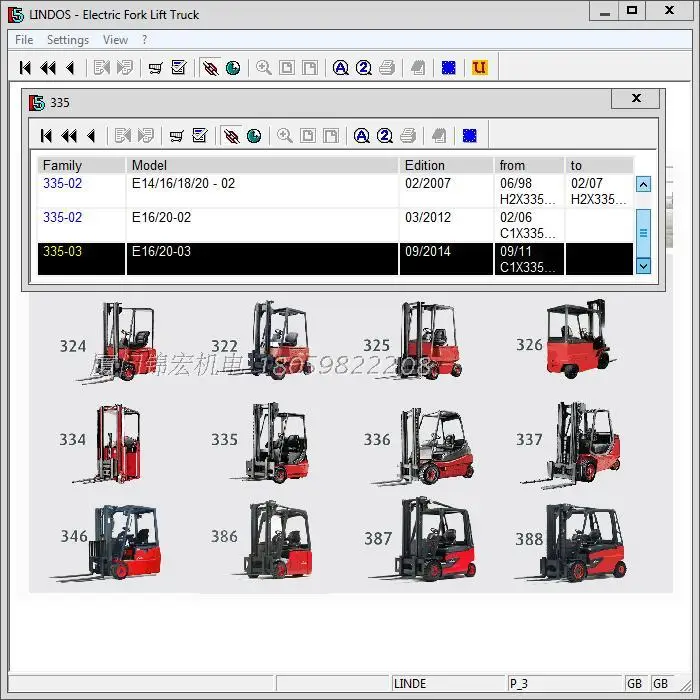The image size is (700, 700).
Task: Click the table scrollbar thumb
Action: [x=643, y=233]
